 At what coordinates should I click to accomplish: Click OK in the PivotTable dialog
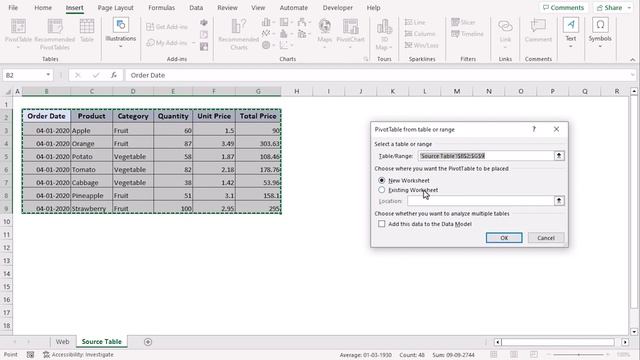click(x=504, y=238)
